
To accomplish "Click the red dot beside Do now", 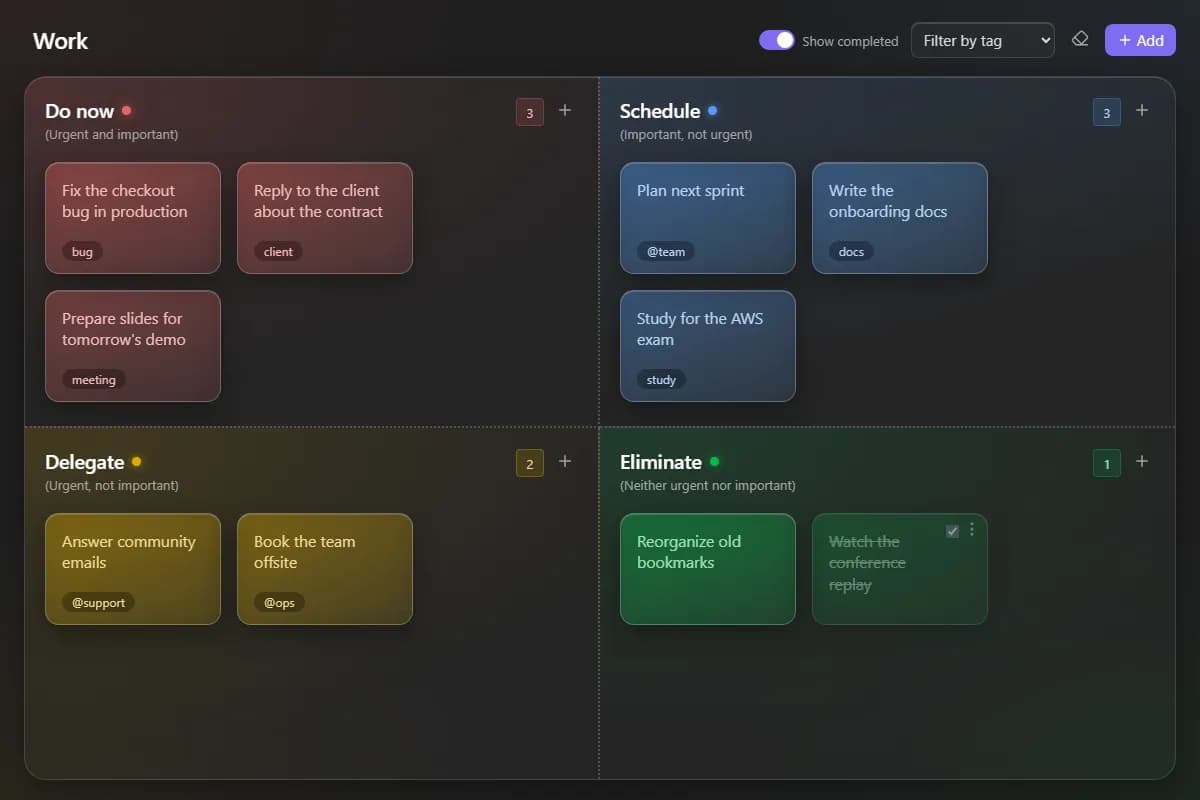I will pos(127,110).
